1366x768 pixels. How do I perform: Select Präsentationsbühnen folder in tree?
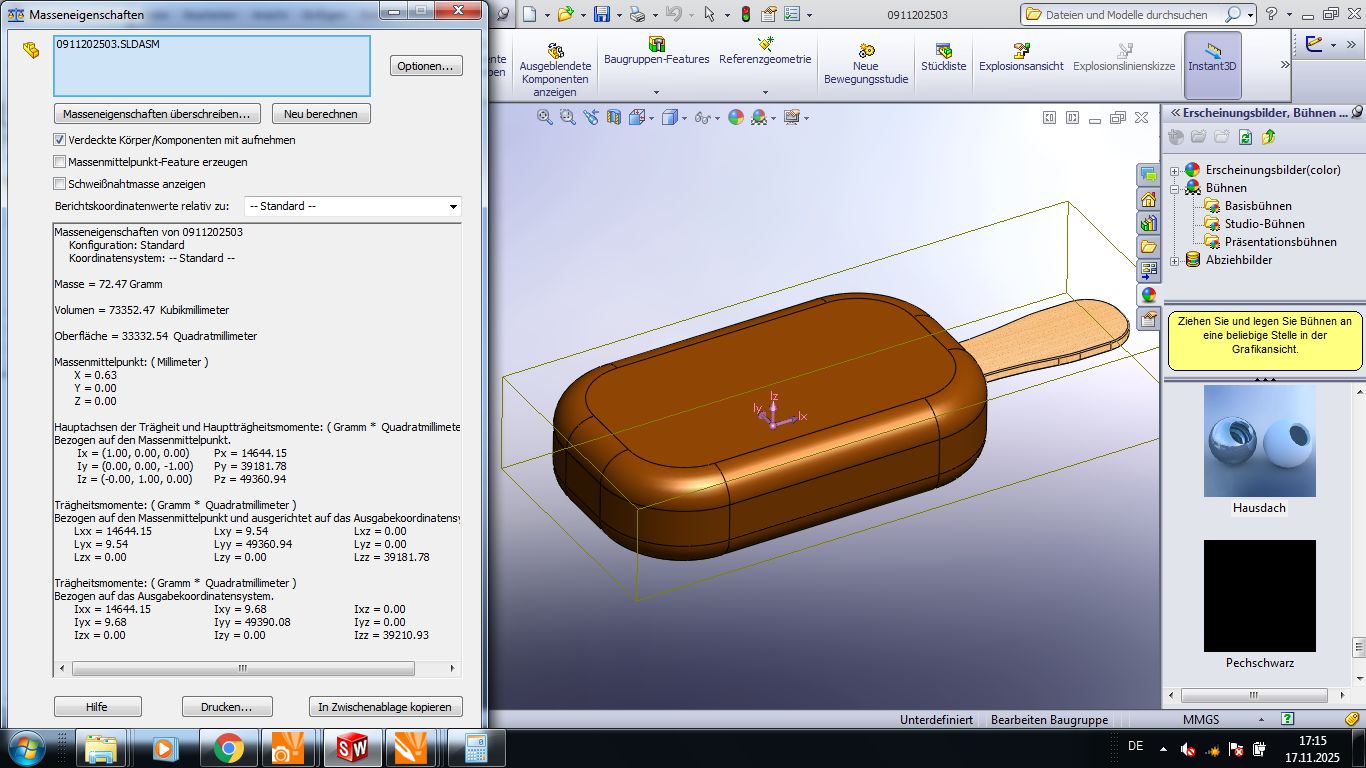[x=1270, y=242]
